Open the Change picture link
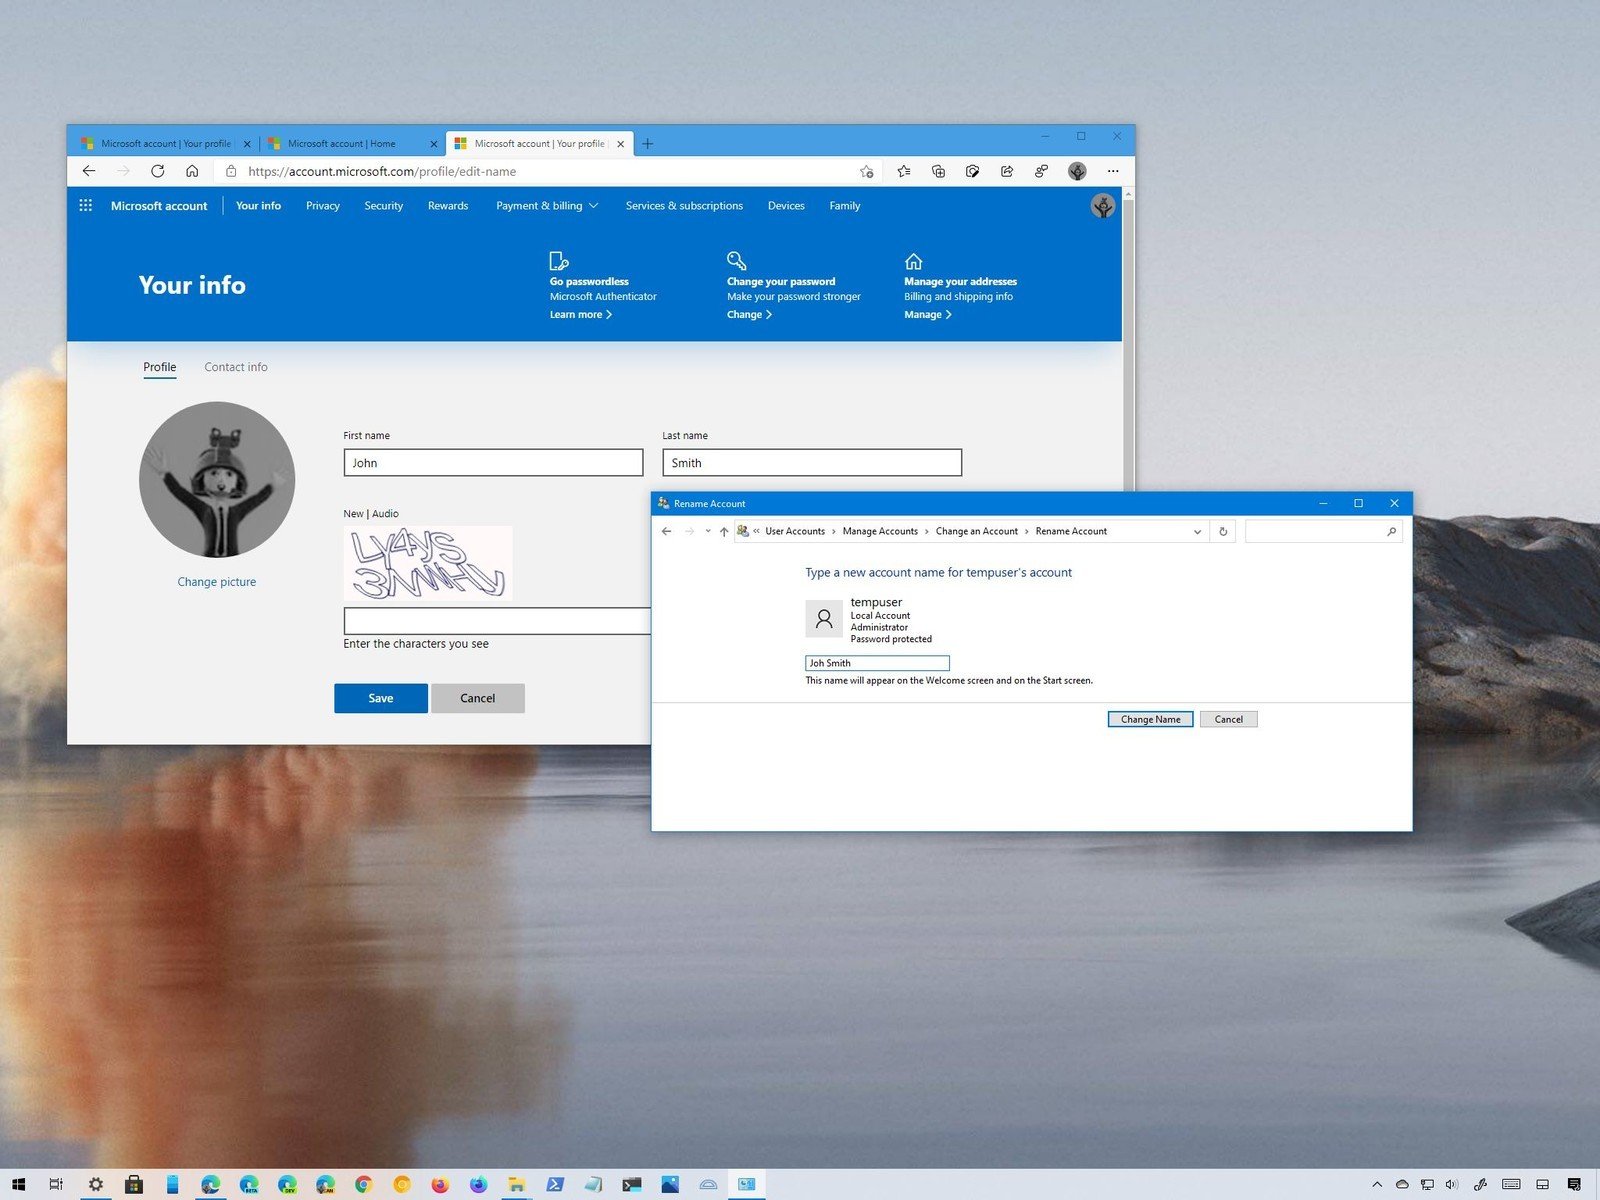Viewport: 1600px width, 1200px height. pyautogui.click(x=216, y=581)
